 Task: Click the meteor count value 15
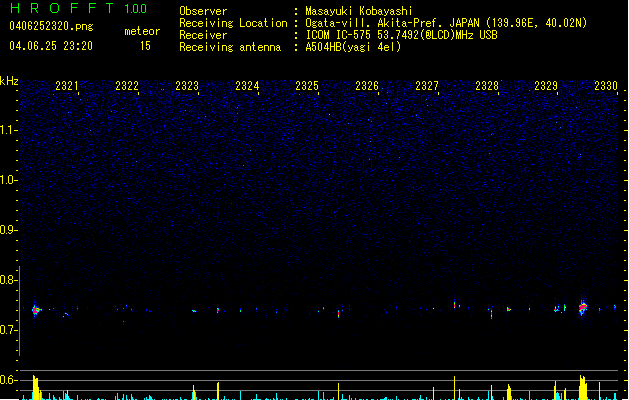tap(145, 46)
